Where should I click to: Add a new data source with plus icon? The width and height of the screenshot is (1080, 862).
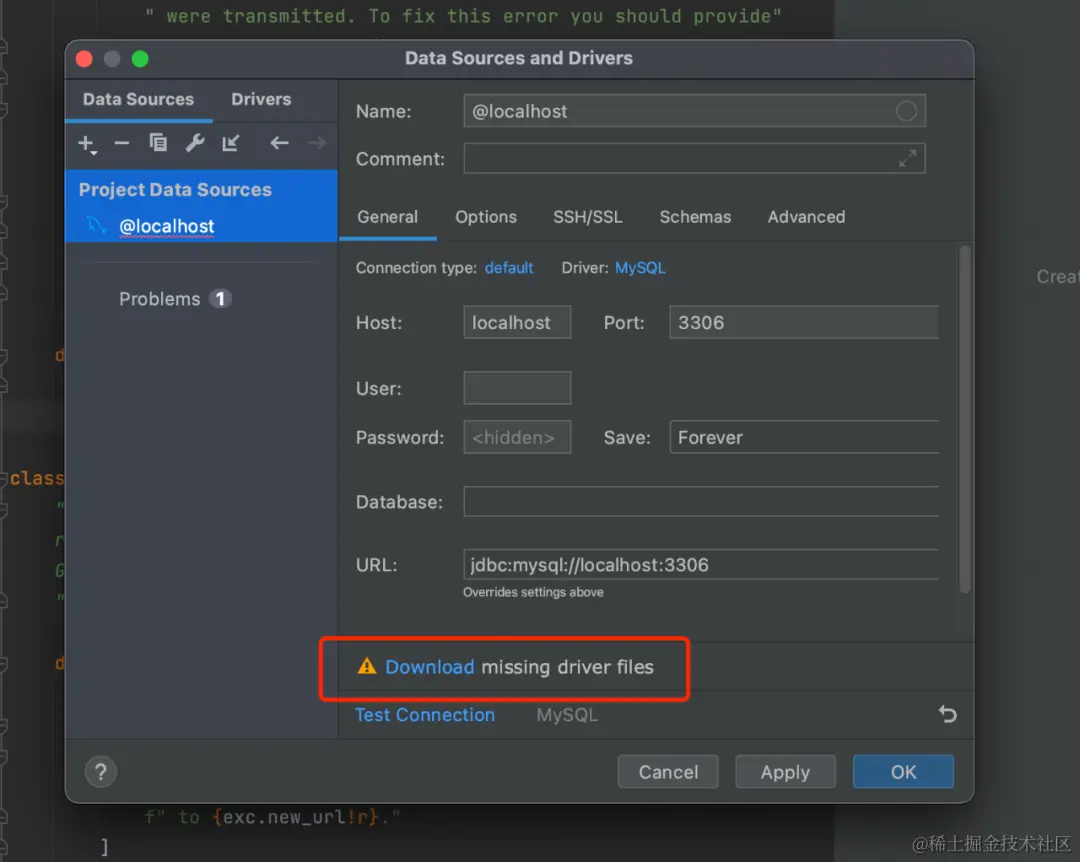(x=86, y=143)
